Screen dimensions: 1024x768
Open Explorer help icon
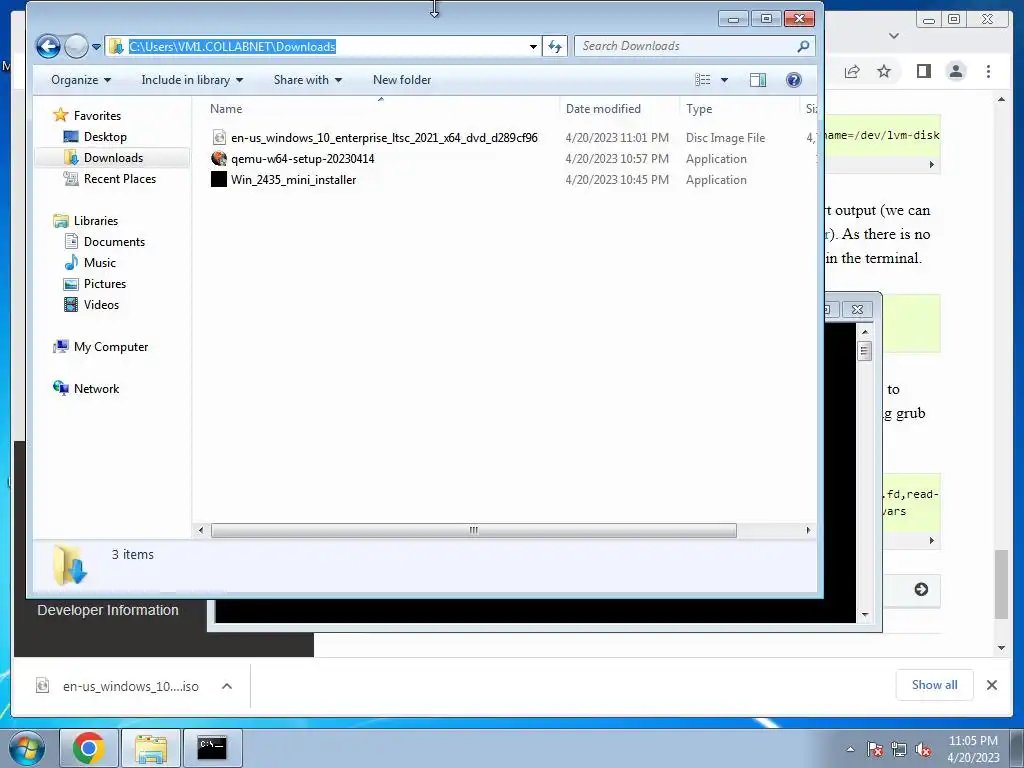[x=793, y=80]
